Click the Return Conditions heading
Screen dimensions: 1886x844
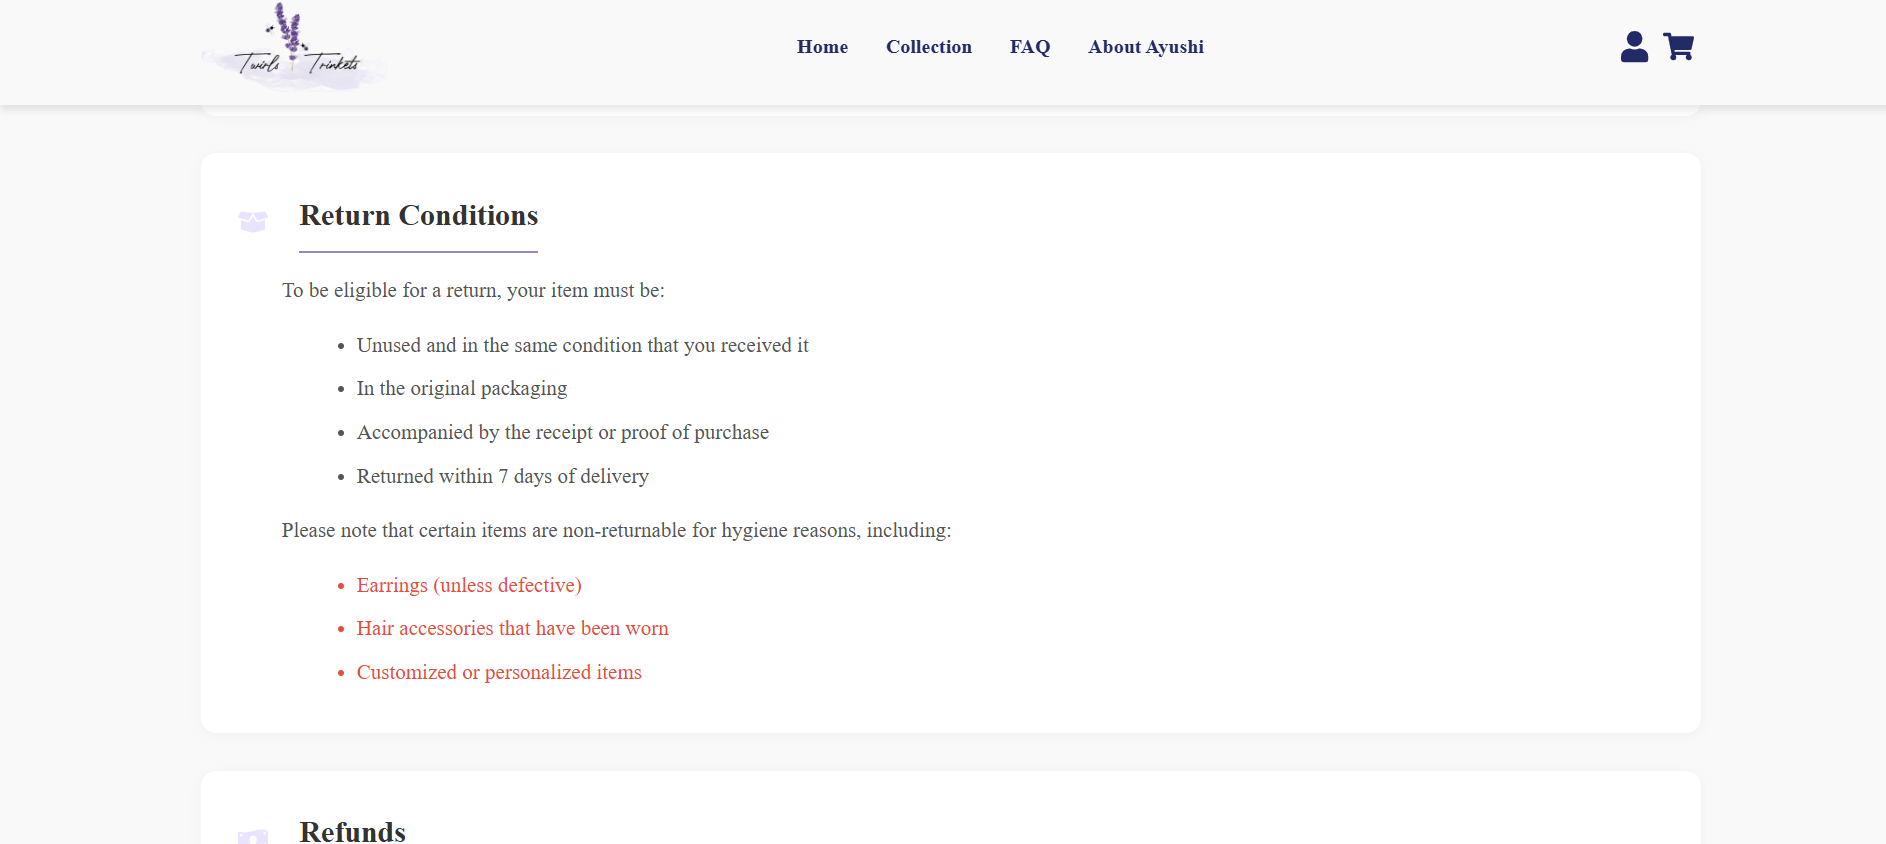[418, 216]
